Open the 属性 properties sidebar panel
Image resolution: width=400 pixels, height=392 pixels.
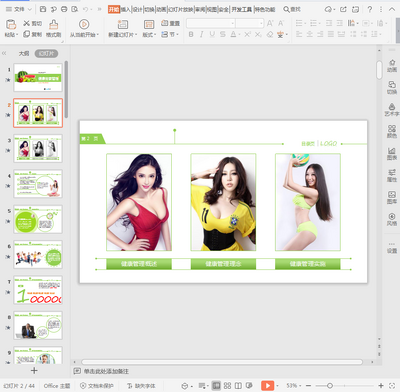point(392,176)
